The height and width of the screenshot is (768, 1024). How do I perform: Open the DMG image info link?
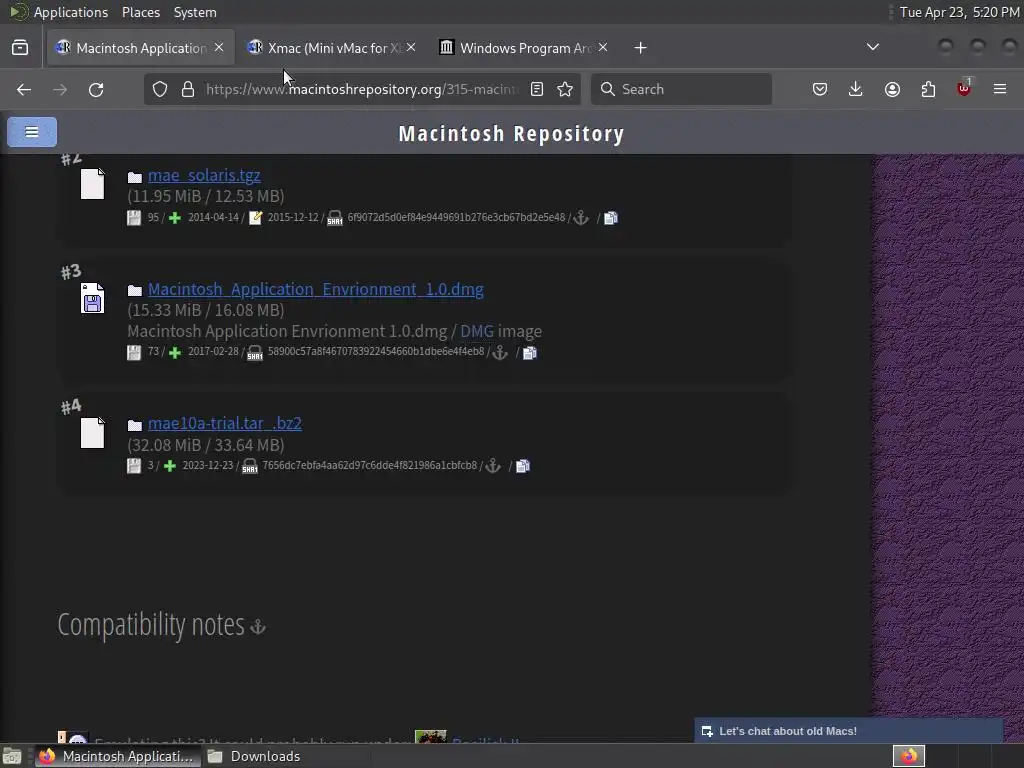click(477, 332)
